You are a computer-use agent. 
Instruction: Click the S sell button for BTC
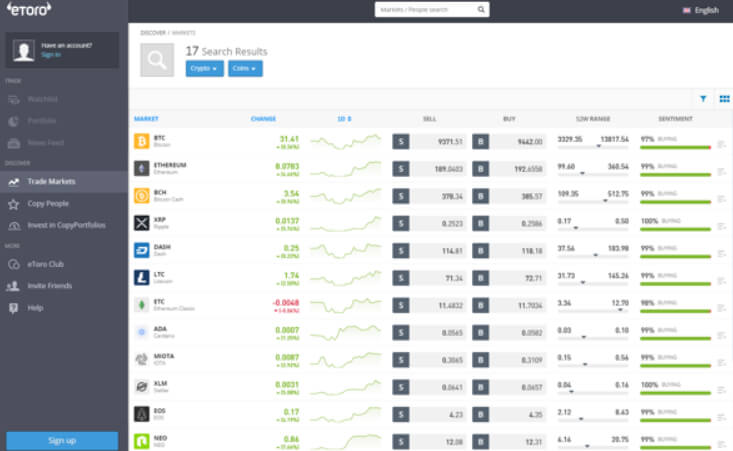tap(401, 142)
